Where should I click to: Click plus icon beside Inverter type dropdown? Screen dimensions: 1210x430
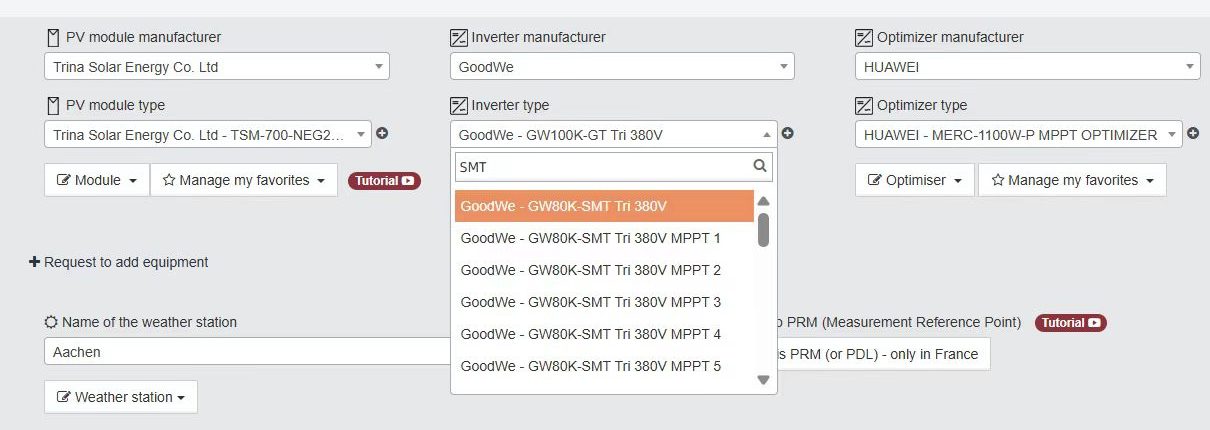coord(788,134)
